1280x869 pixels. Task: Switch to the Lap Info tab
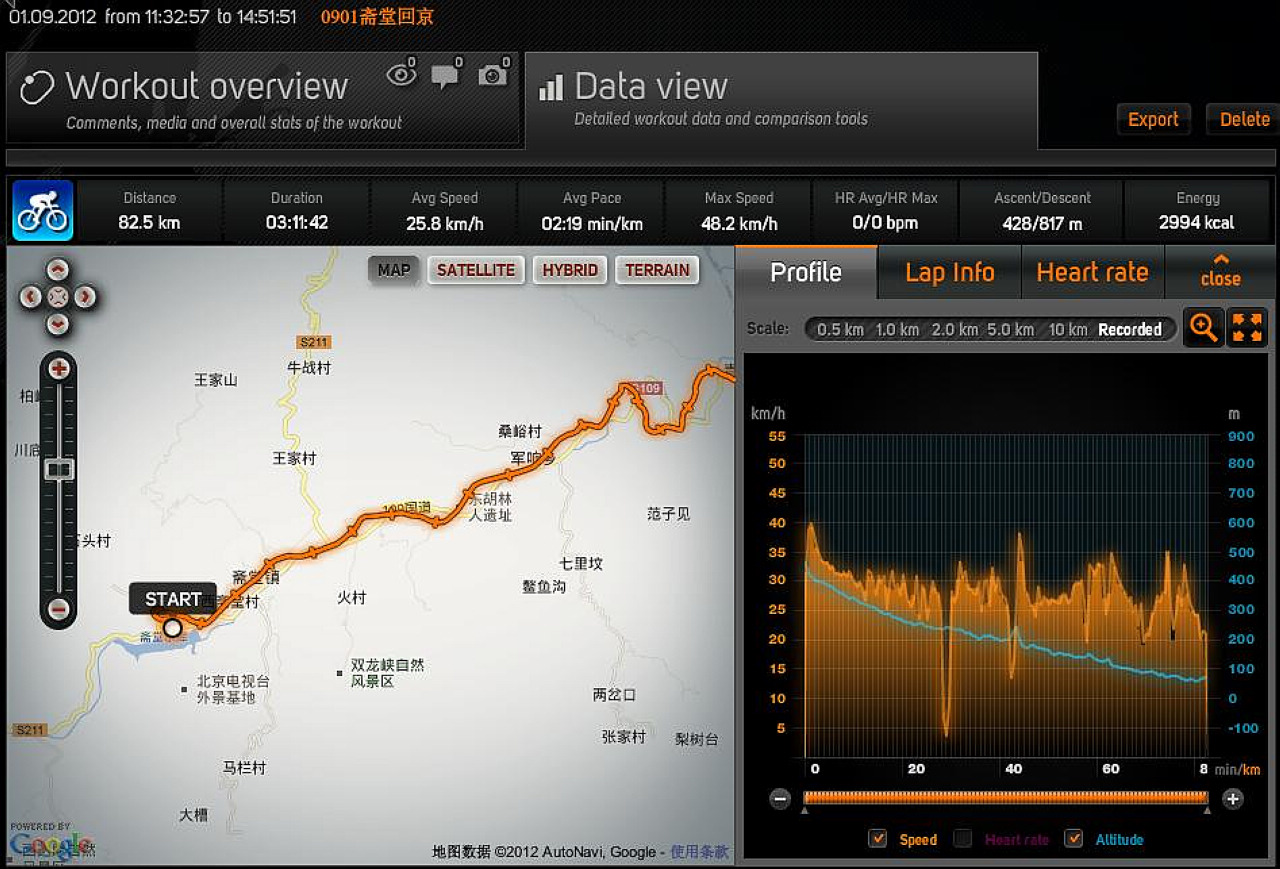[x=949, y=272]
